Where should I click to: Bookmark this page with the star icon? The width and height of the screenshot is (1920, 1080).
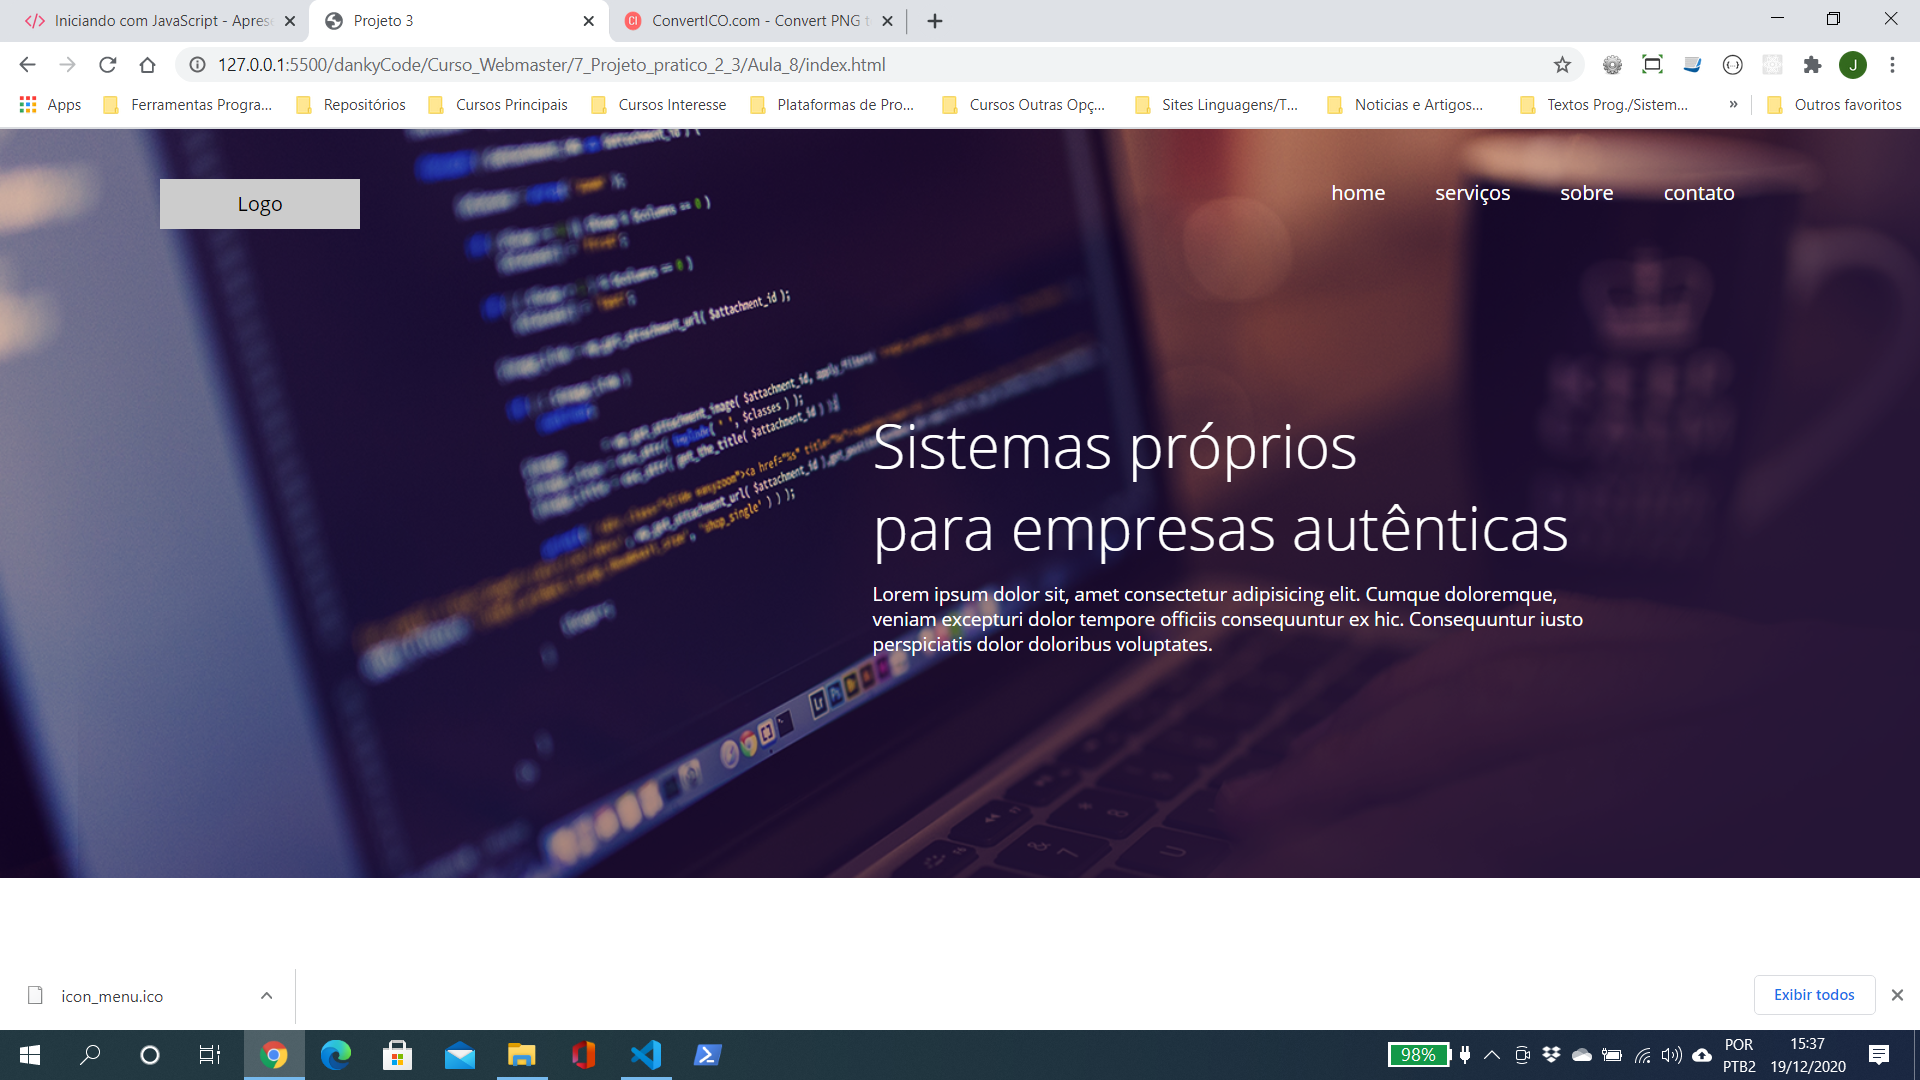1562,65
